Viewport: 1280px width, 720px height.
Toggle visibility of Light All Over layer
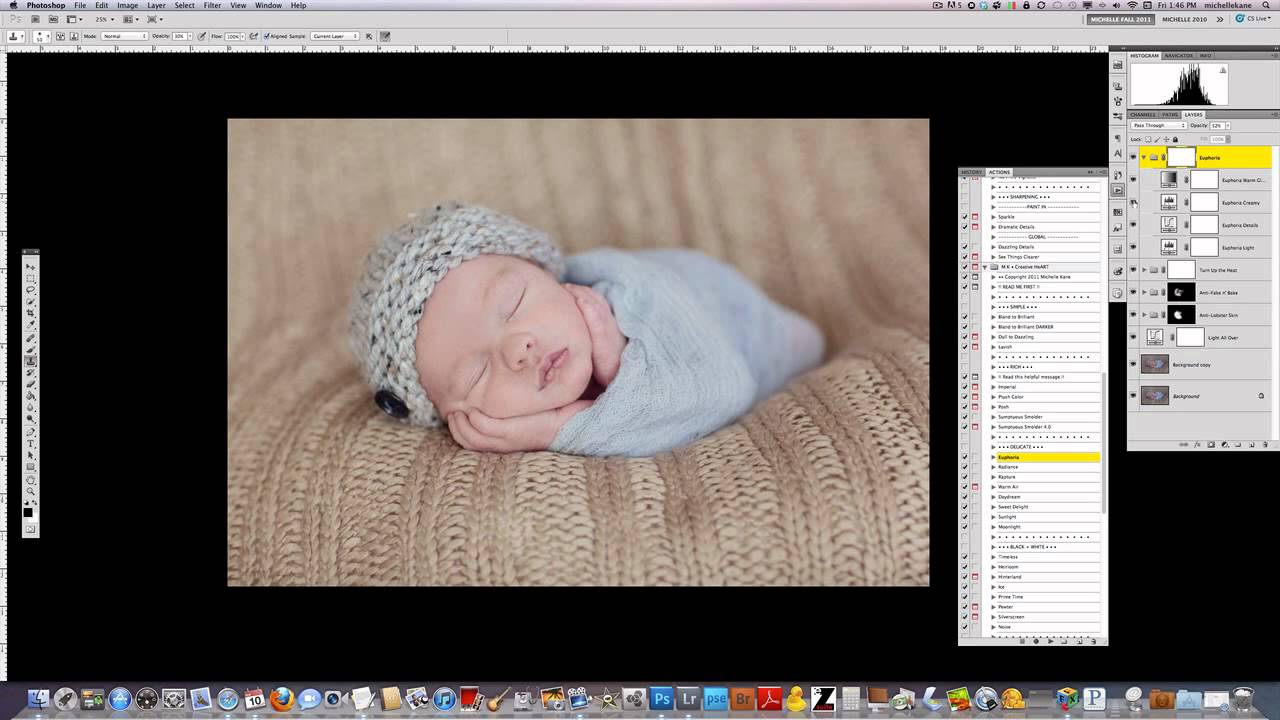(x=1133, y=337)
